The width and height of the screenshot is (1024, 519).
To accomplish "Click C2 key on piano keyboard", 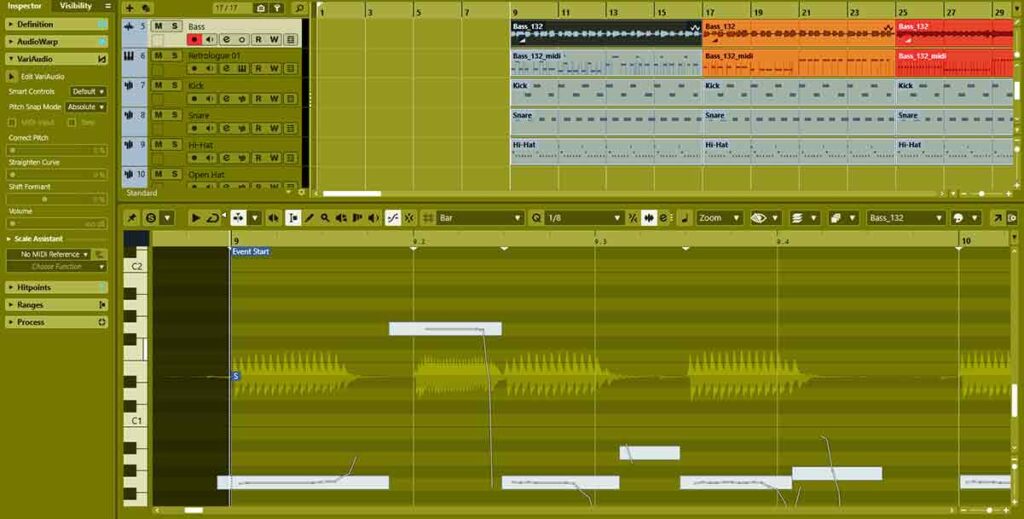I will click(136, 267).
